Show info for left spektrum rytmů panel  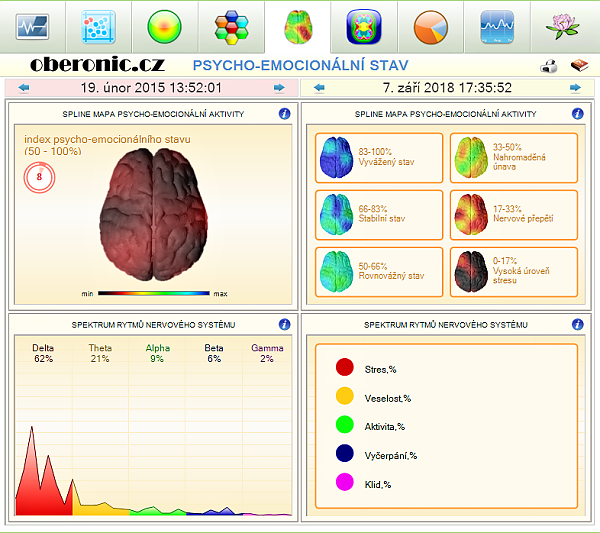click(284, 325)
